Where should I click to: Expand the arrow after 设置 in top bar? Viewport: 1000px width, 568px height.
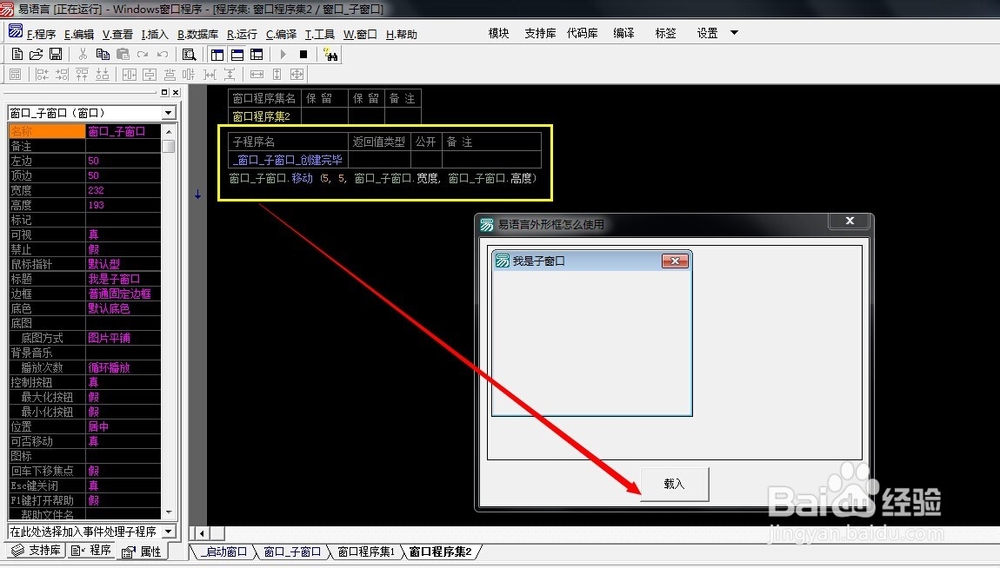tap(734, 33)
